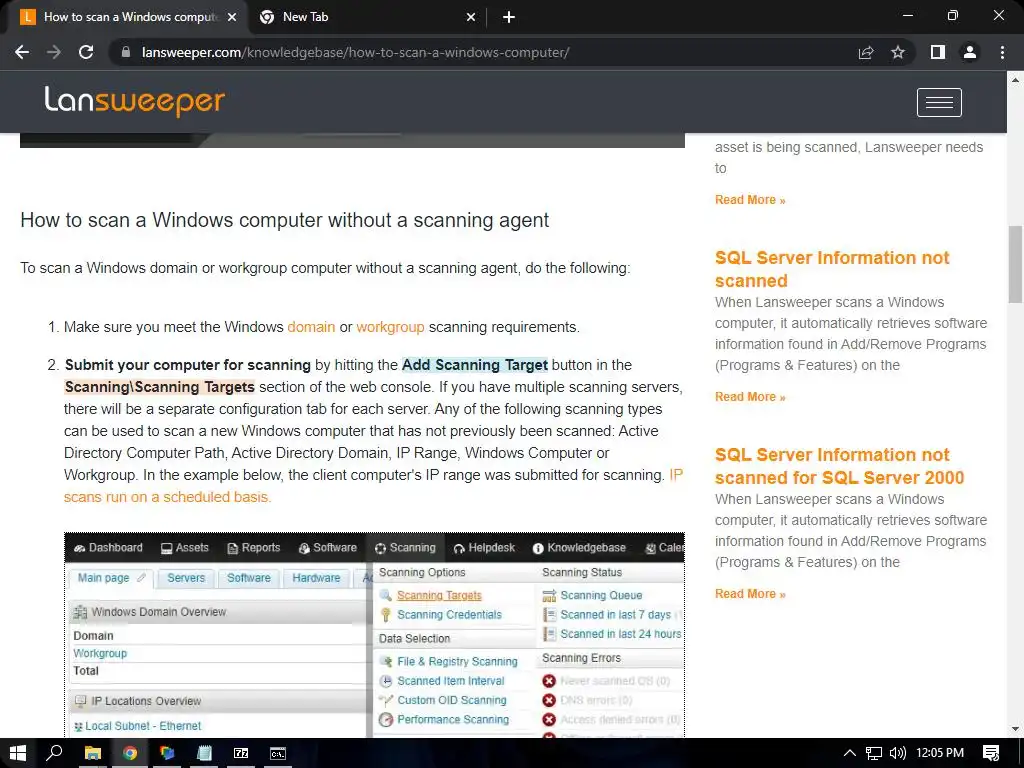Image resolution: width=1024 pixels, height=768 pixels.
Task: Click the address bar URL
Action: tap(355, 52)
